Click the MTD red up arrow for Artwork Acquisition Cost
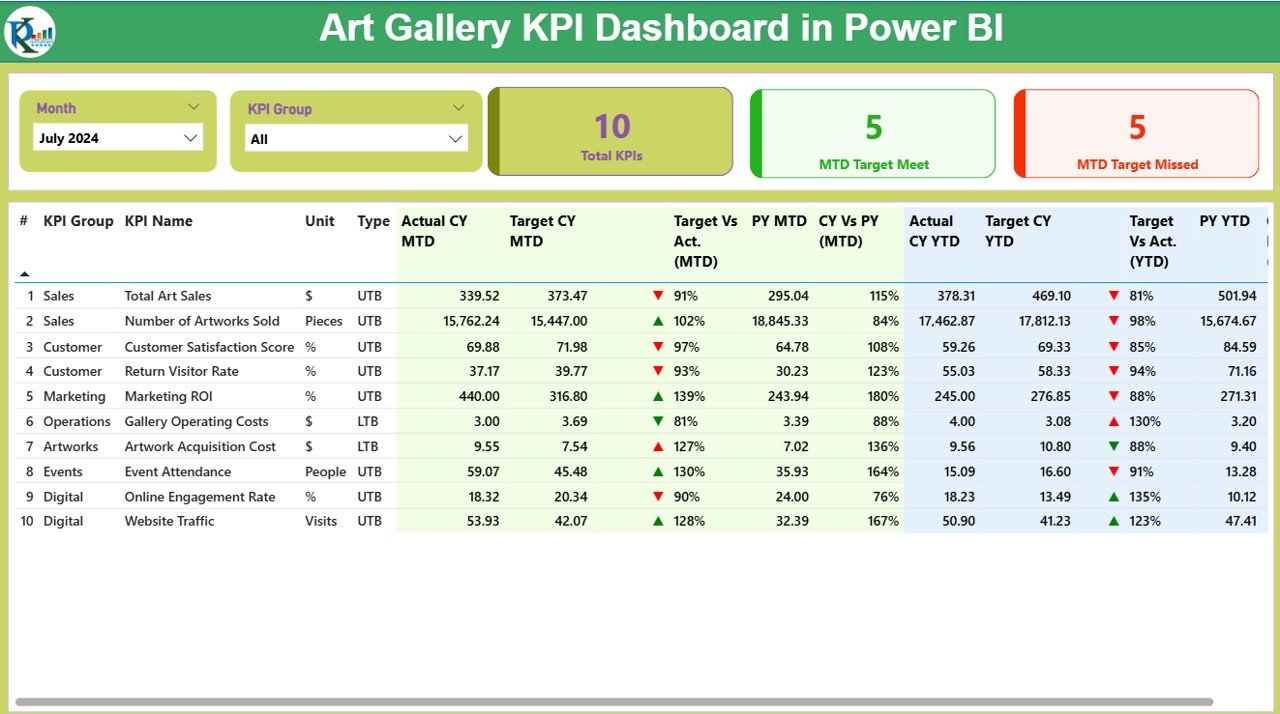The image size is (1280, 714). coord(658,446)
